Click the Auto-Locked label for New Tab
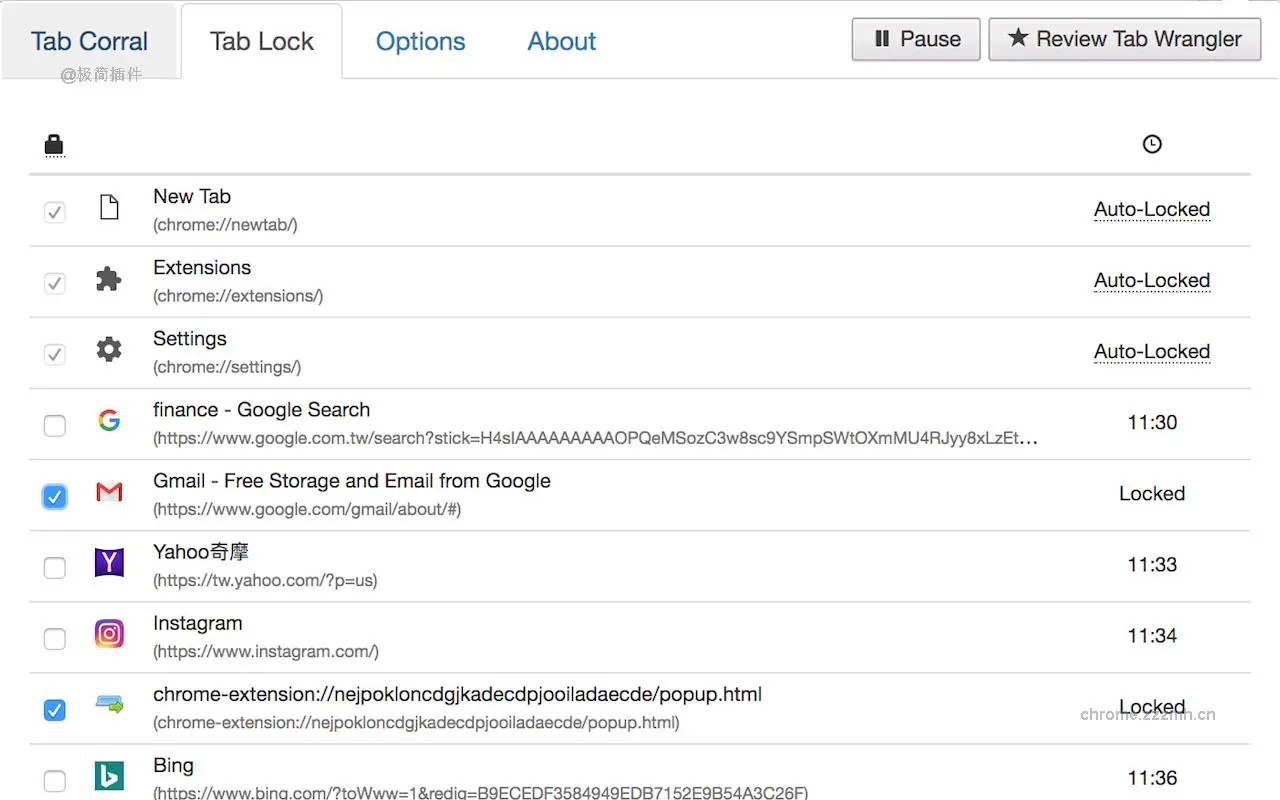The width and height of the screenshot is (1280, 800). coord(1152,209)
